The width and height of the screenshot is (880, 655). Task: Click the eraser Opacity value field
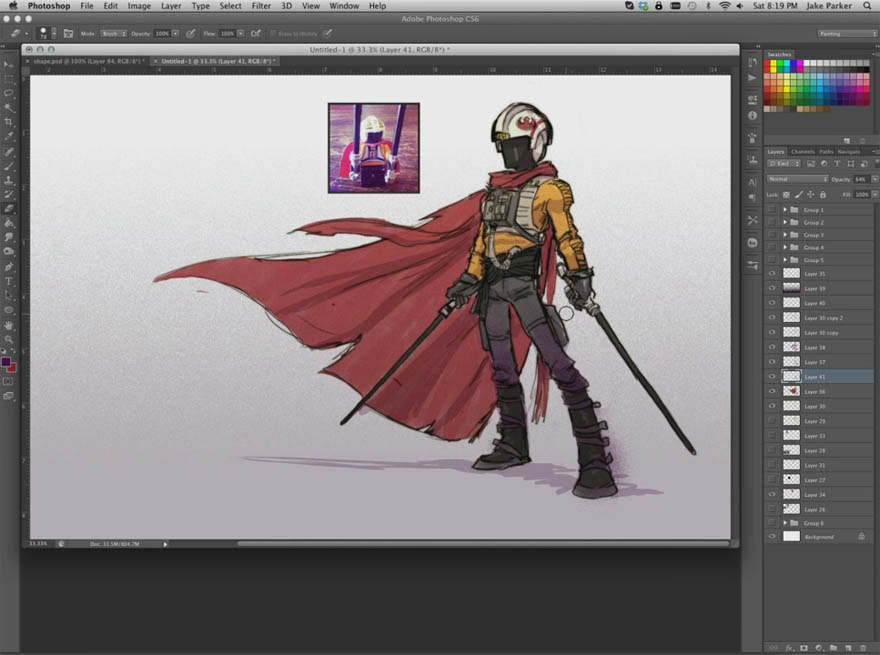pyautogui.click(x=162, y=34)
